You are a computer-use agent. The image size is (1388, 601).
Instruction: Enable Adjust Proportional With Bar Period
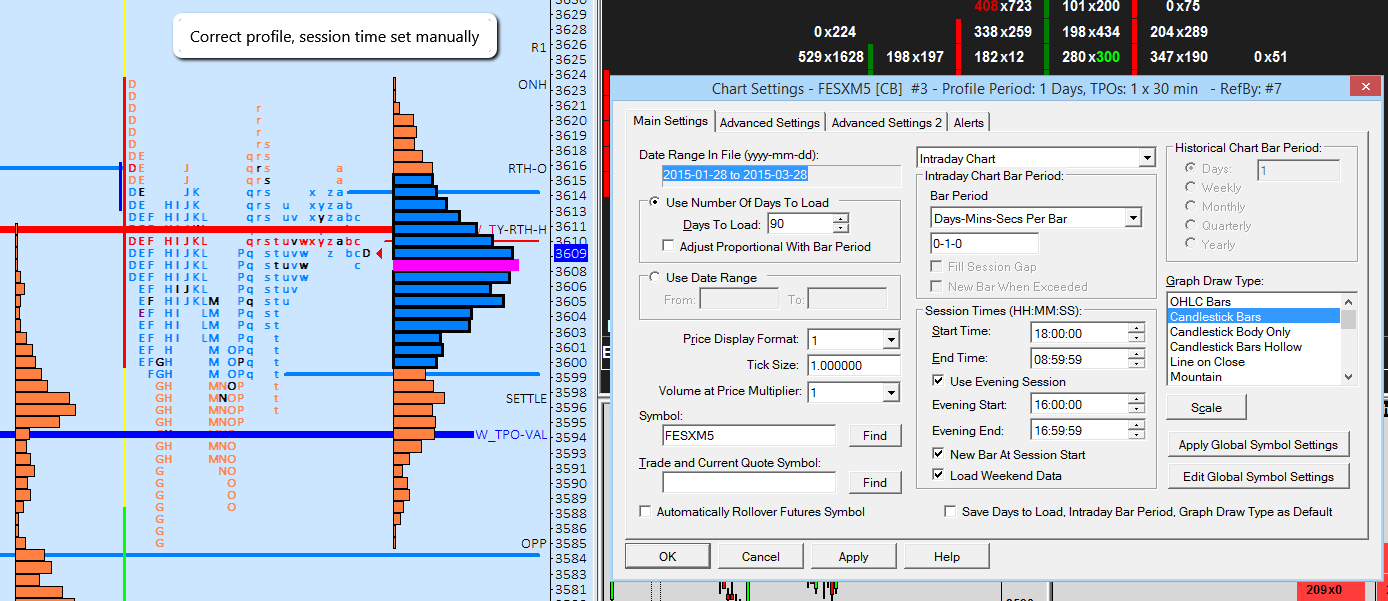[669, 246]
